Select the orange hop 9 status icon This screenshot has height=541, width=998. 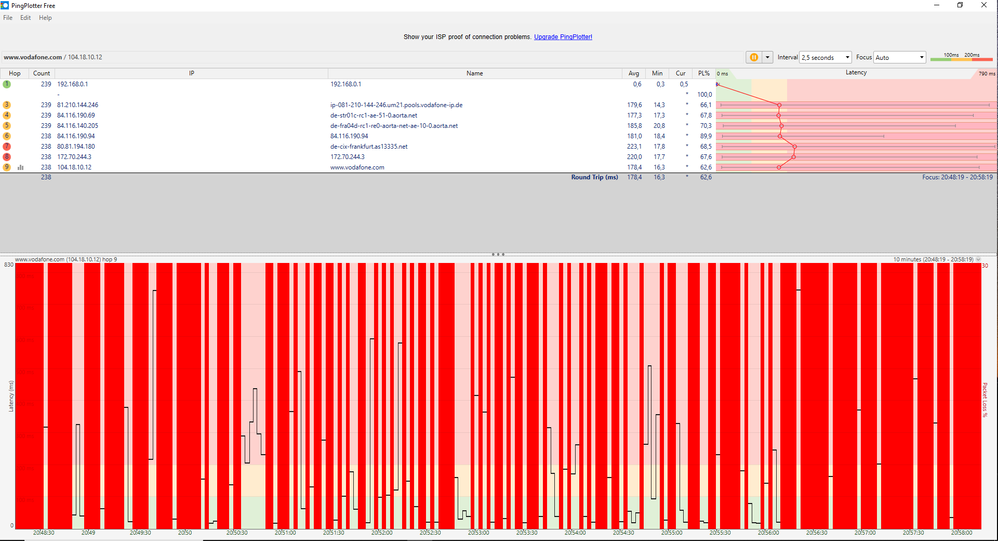(x=7, y=167)
